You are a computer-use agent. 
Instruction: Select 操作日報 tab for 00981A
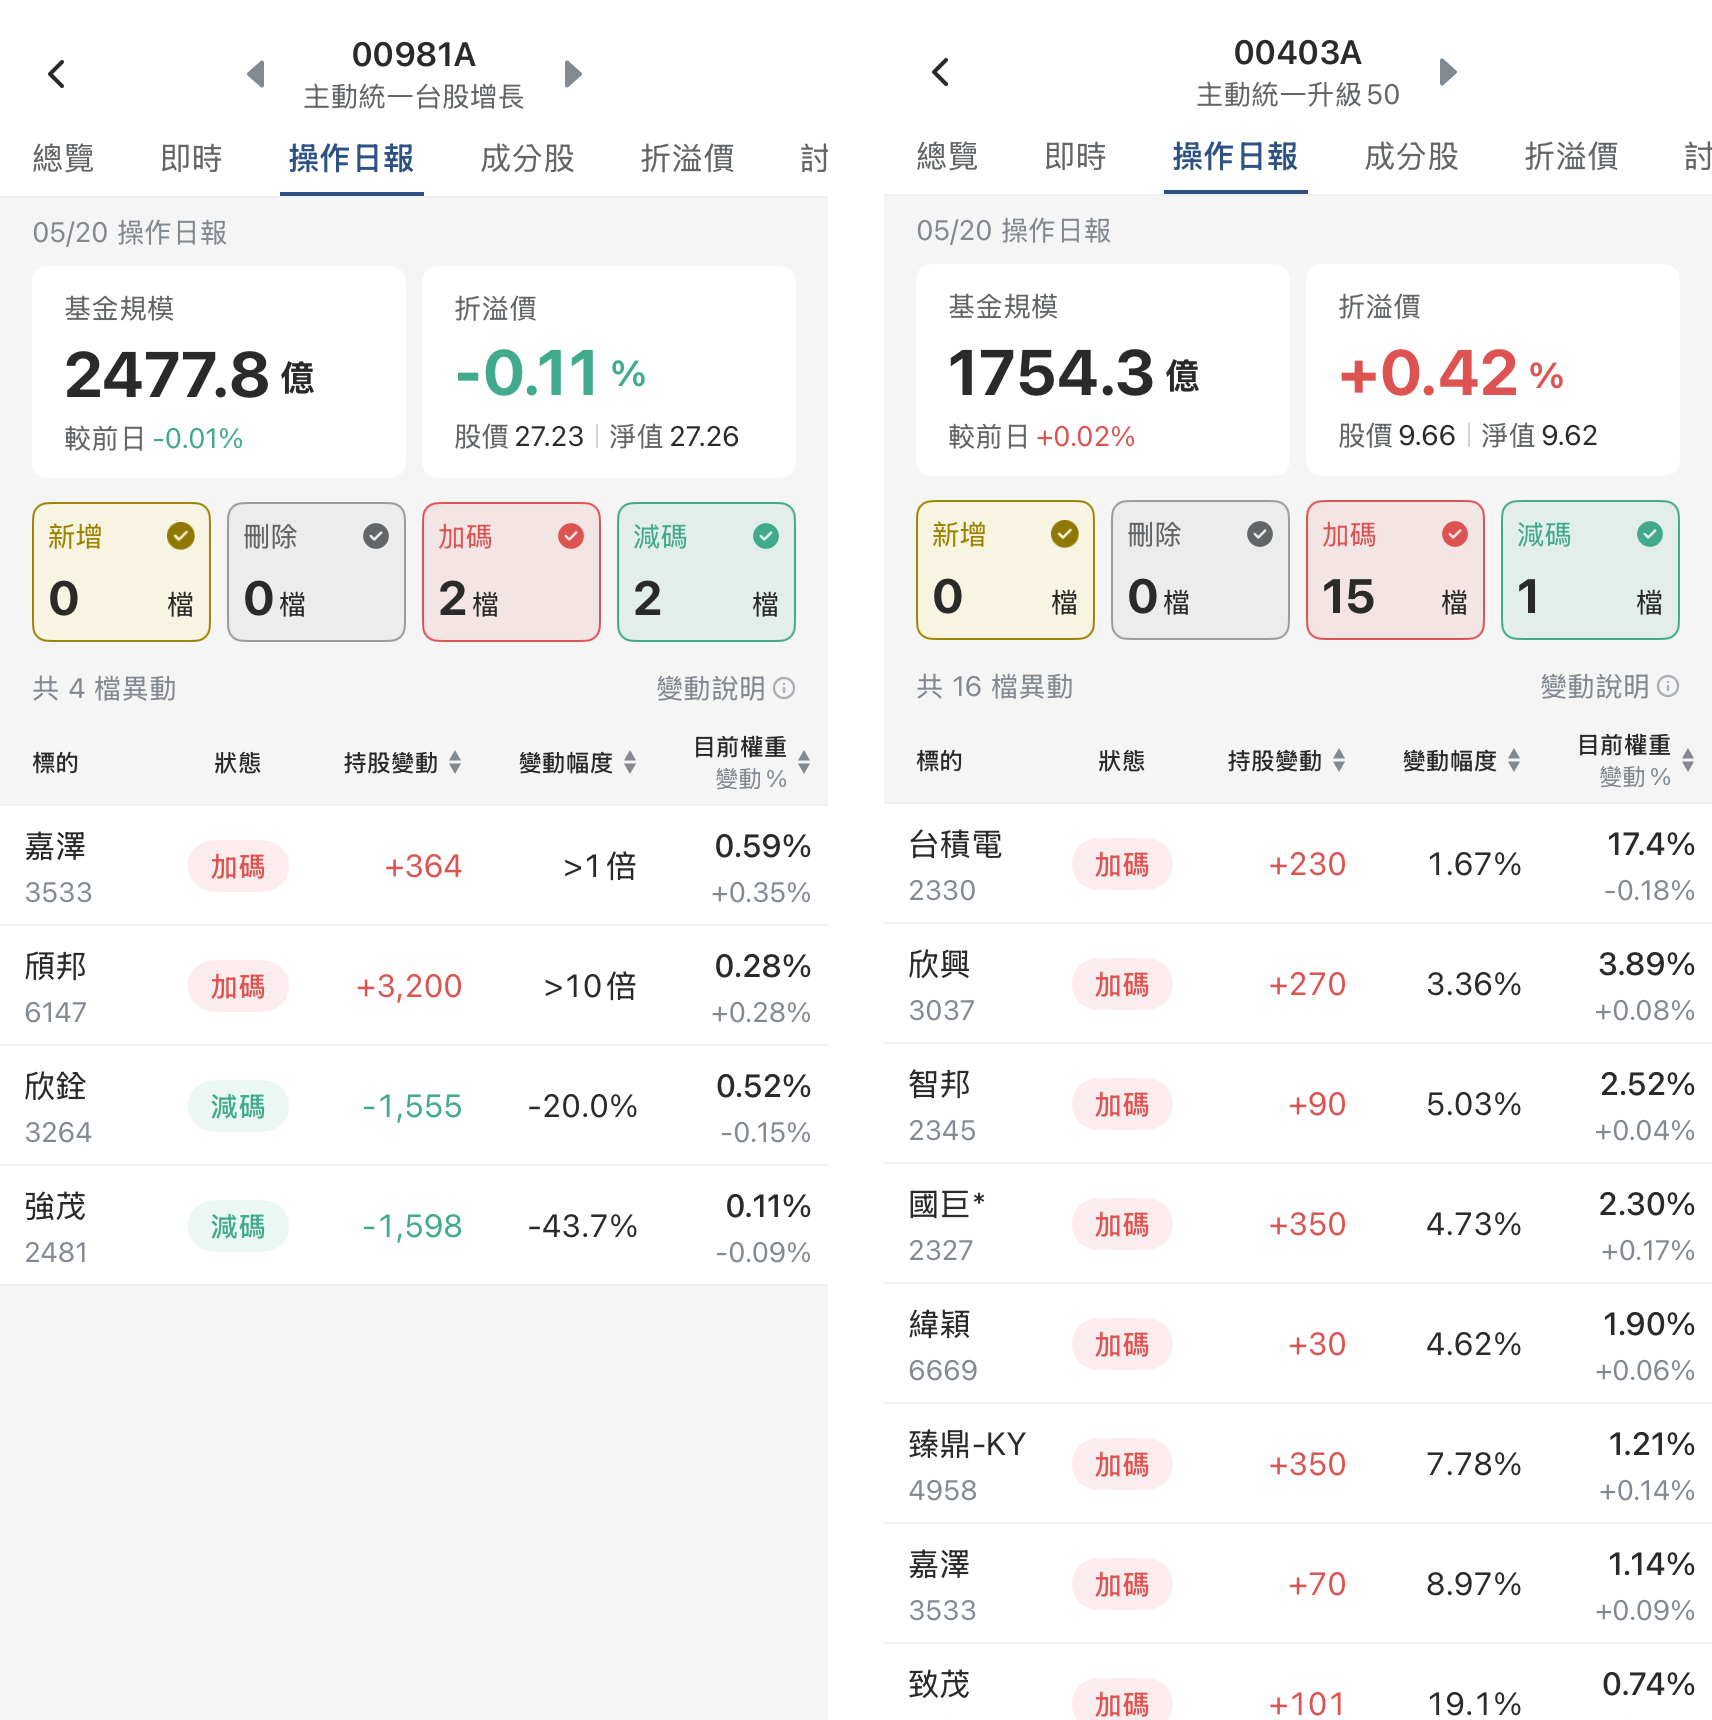click(x=351, y=158)
